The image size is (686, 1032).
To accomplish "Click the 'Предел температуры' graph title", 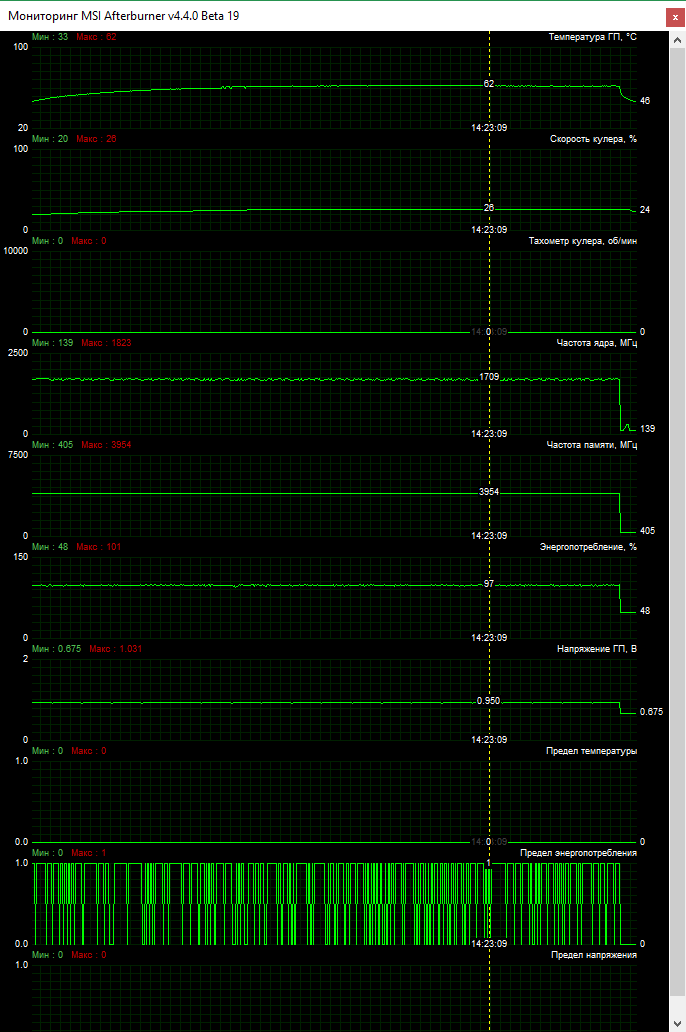I will (x=591, y=751).
